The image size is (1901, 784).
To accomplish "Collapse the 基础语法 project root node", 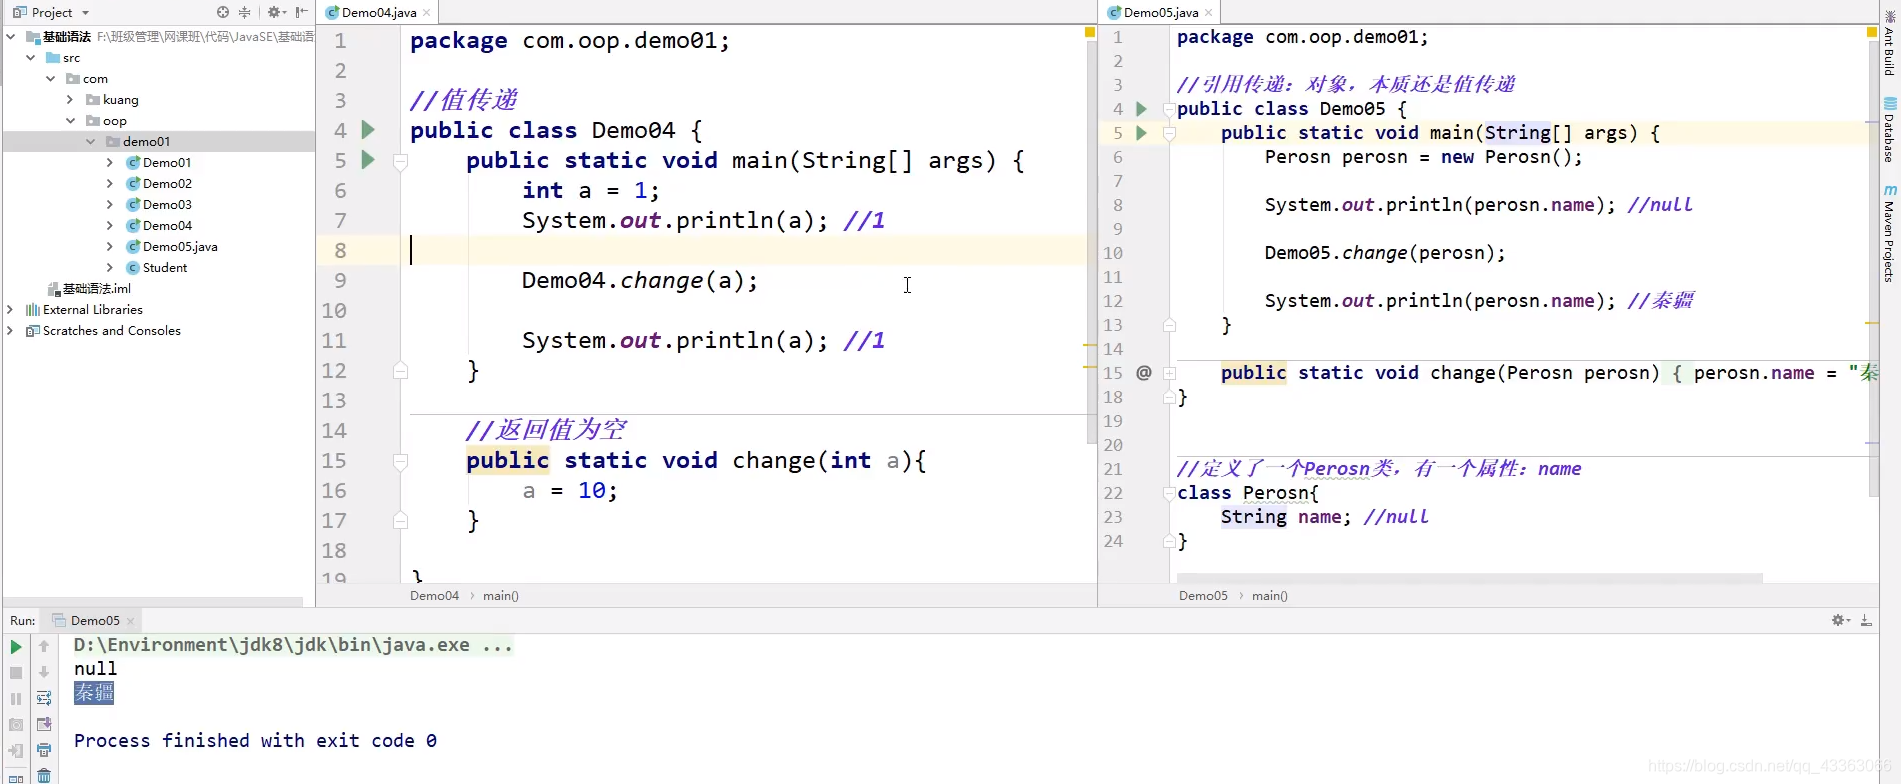I will tap(11, 37).
